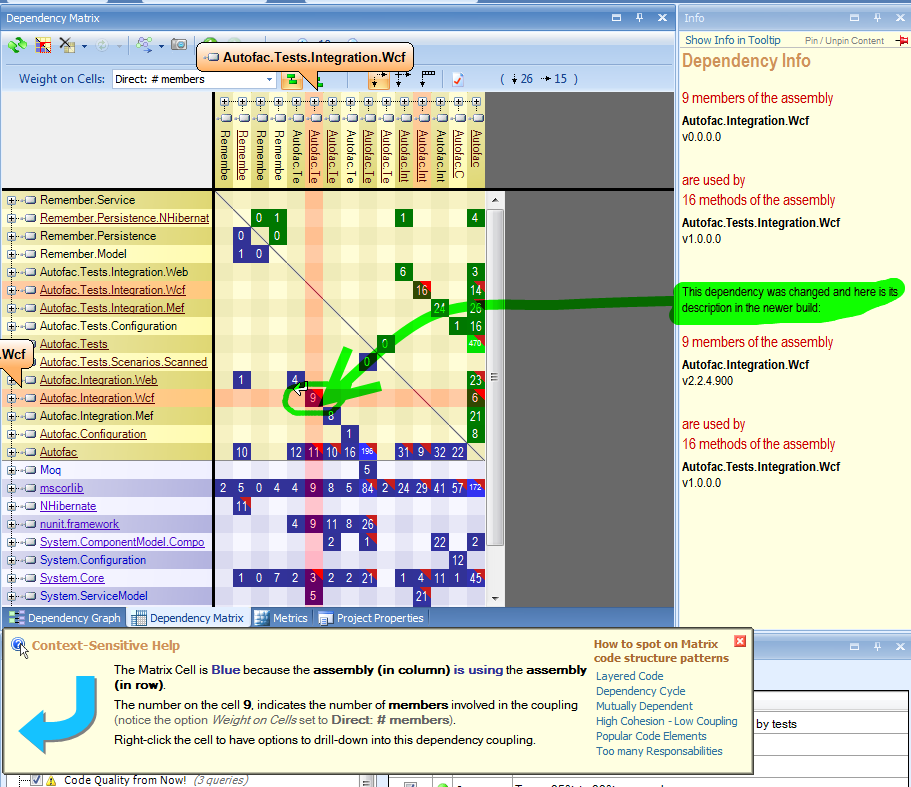911x787 pixels.
Task: Select the Autofac.Tests.Integration.Wcf row label
Action: (113, 290)
